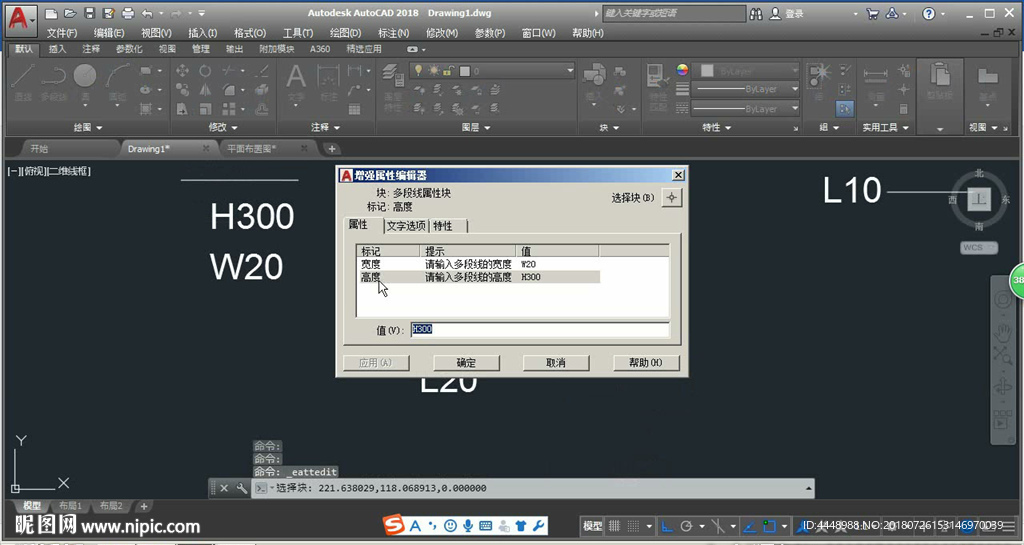
Task: Click into the 值(V) value field showing H300
Action: 540,330
